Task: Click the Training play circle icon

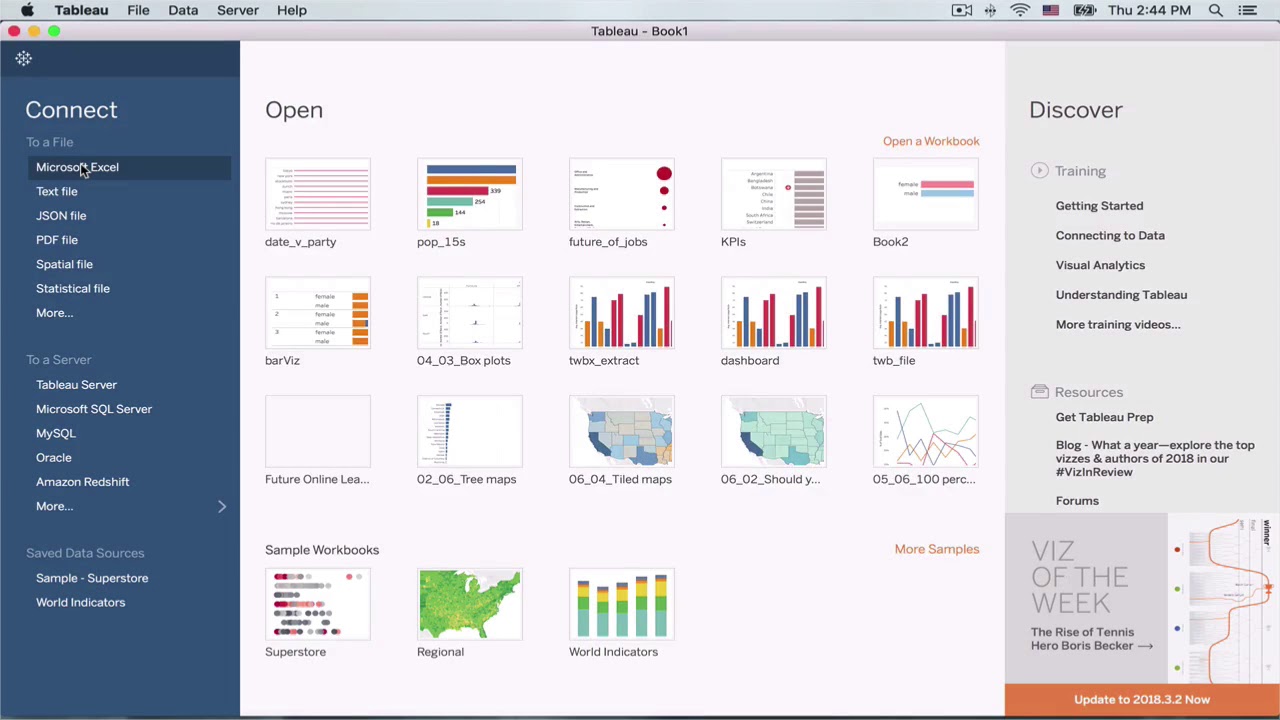Action: (1039, 171)
